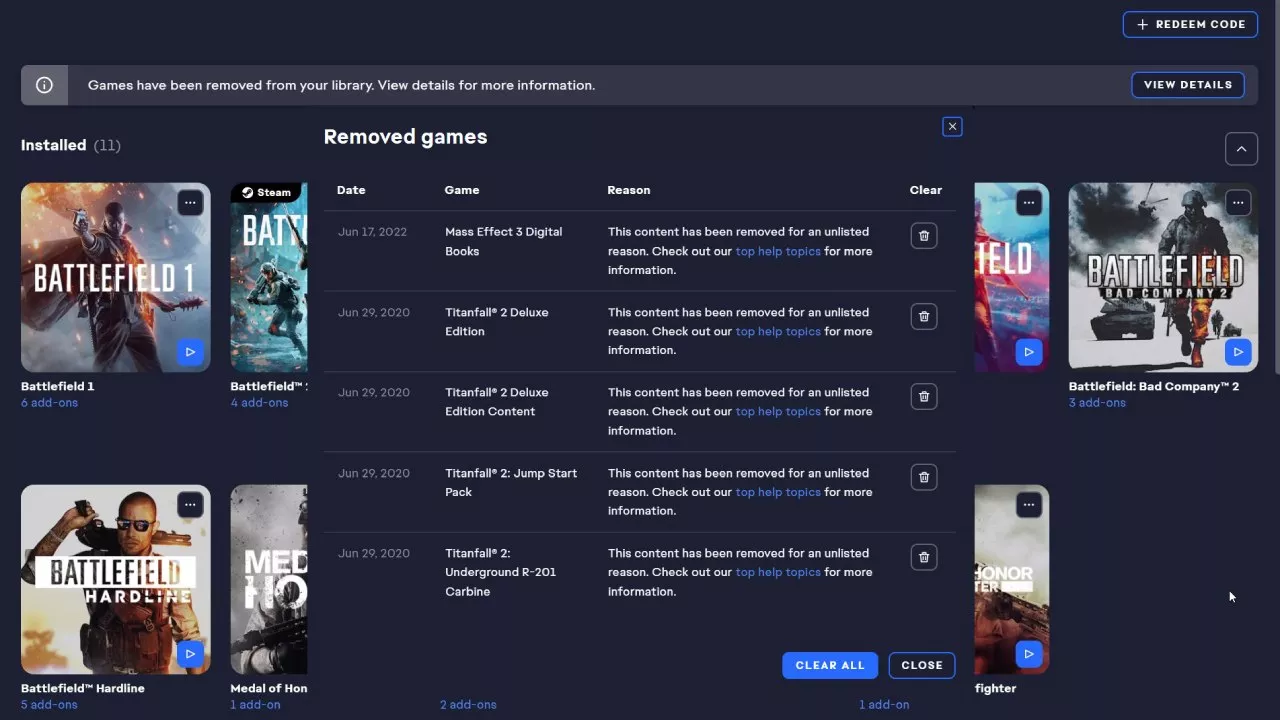
Task: Click the Redeem Code button
Action: (x=1190, y=24)
